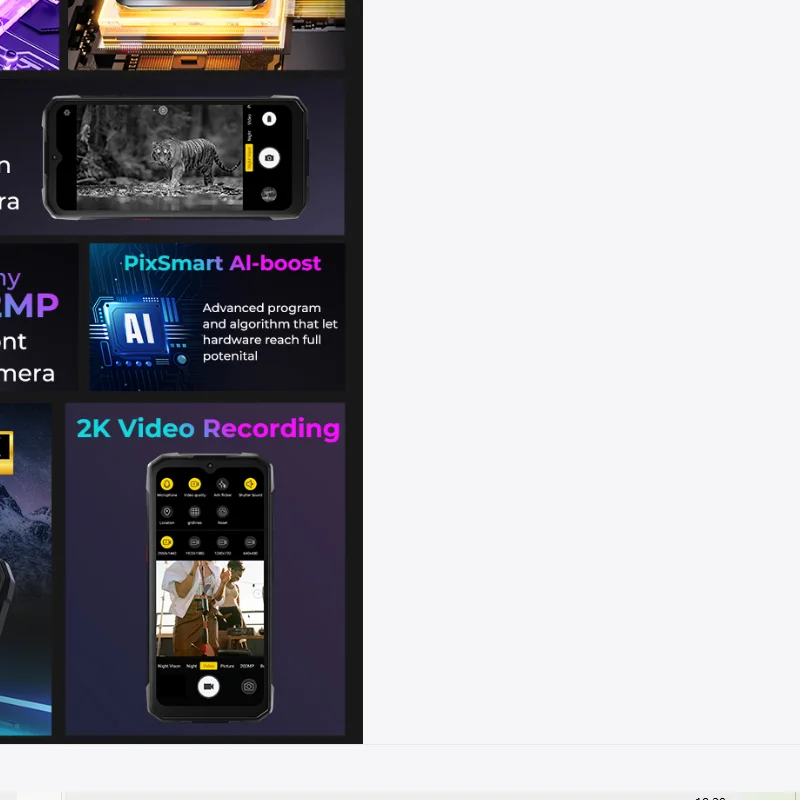Tap the white video record button
This screenshot has width=800, height=800.
click(x=209, y=686)
